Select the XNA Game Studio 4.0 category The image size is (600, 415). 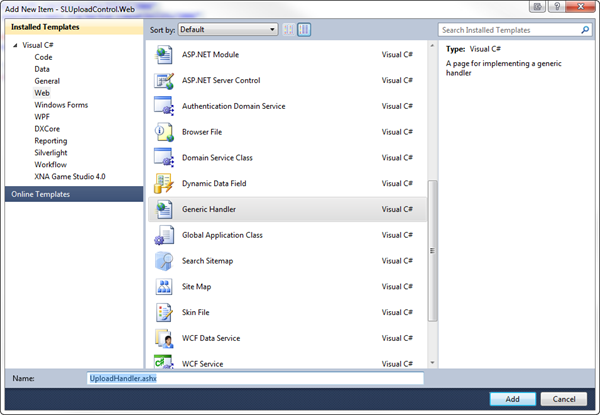[x=70, y=177]
